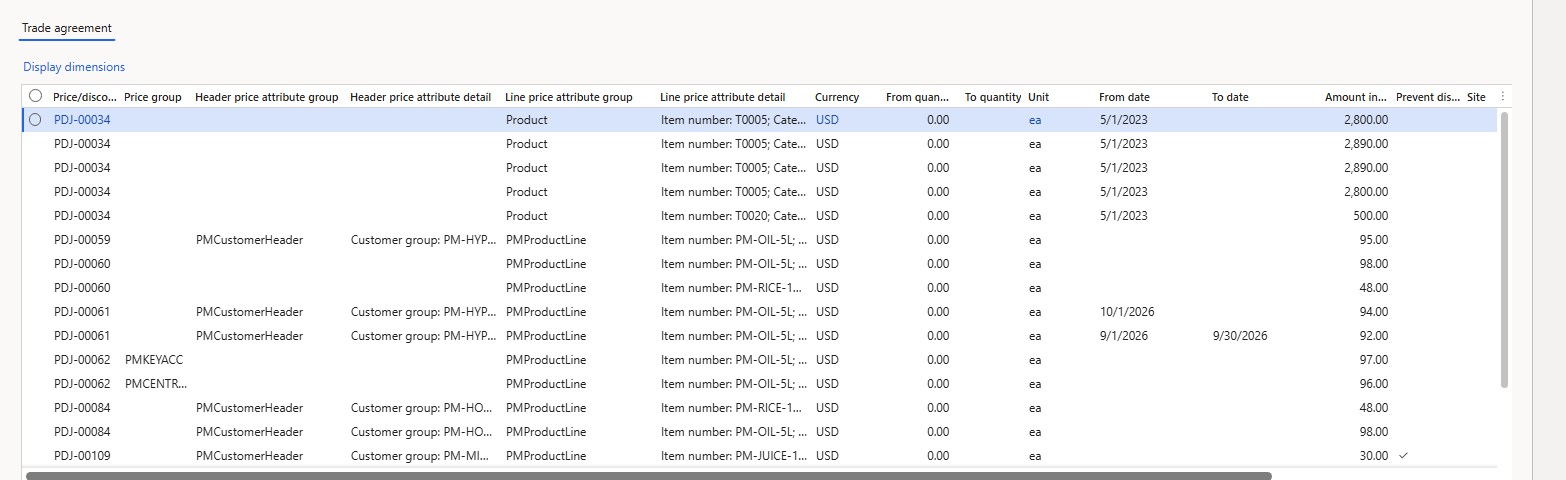Open the Display dimensions link
Viewport: 1566px width, 480px height.
[x=74, y=67]
